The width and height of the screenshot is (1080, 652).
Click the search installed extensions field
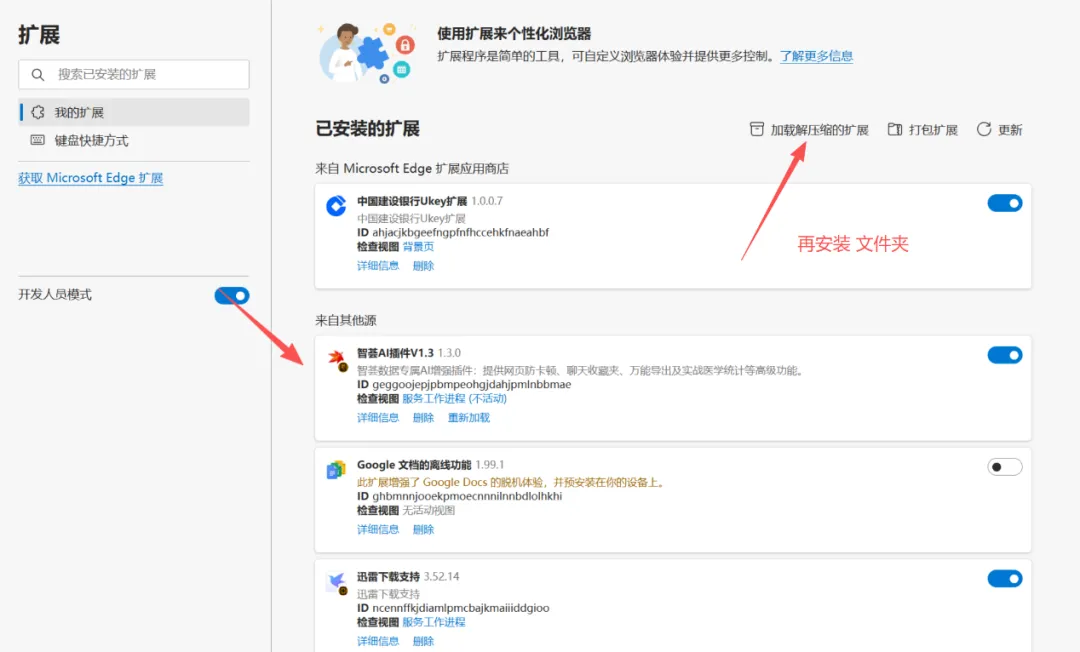(x=134, y=74)
